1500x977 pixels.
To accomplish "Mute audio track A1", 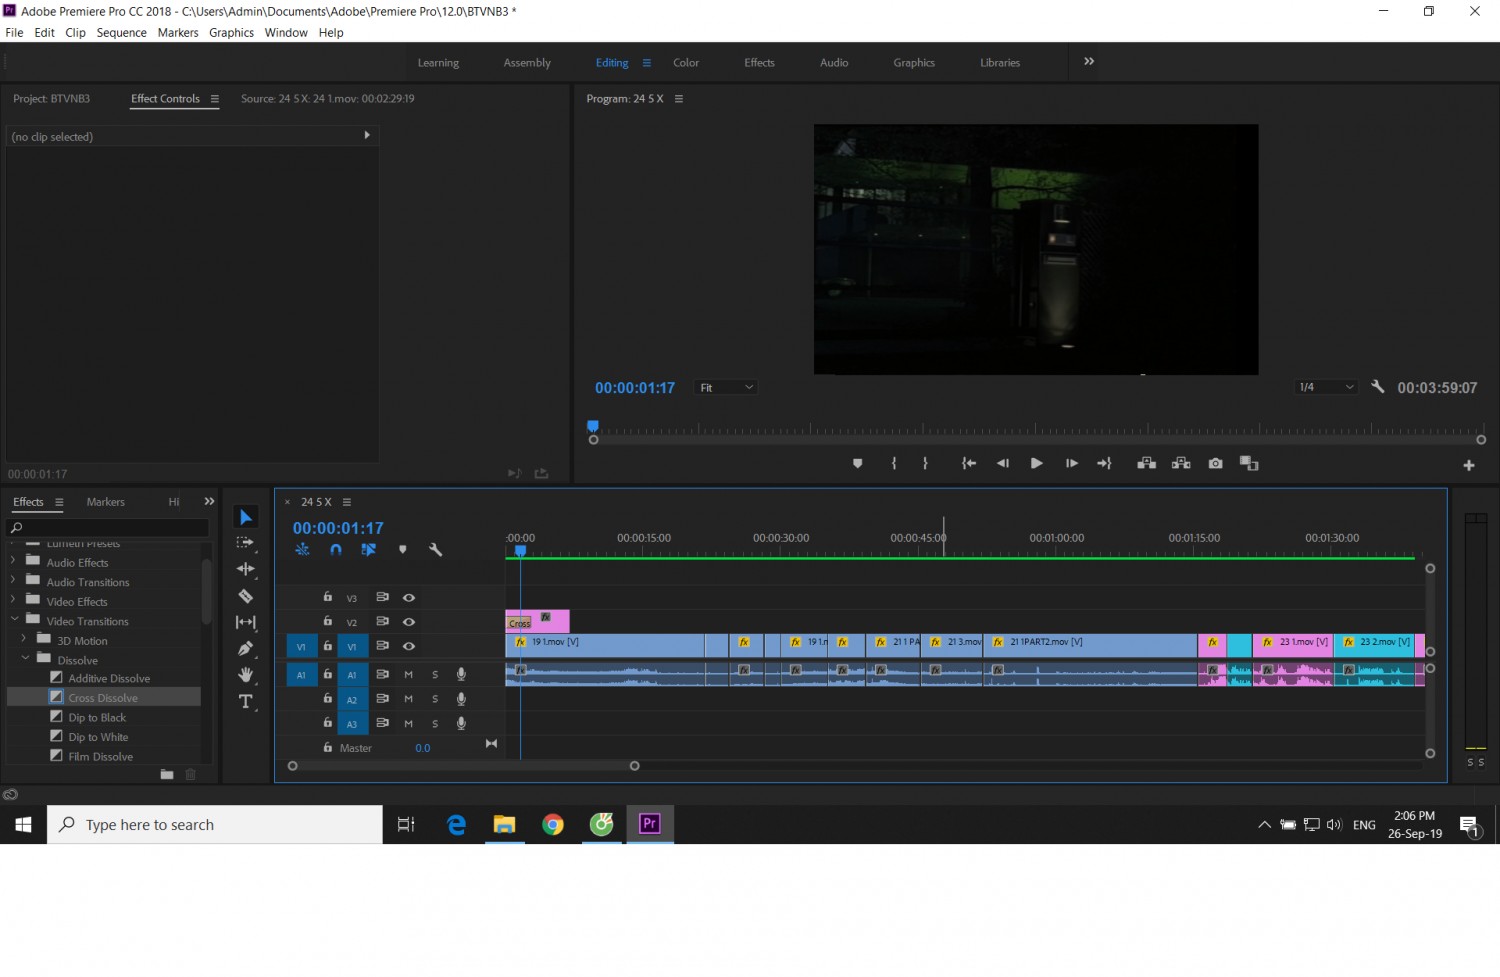I will coord(408,674).
